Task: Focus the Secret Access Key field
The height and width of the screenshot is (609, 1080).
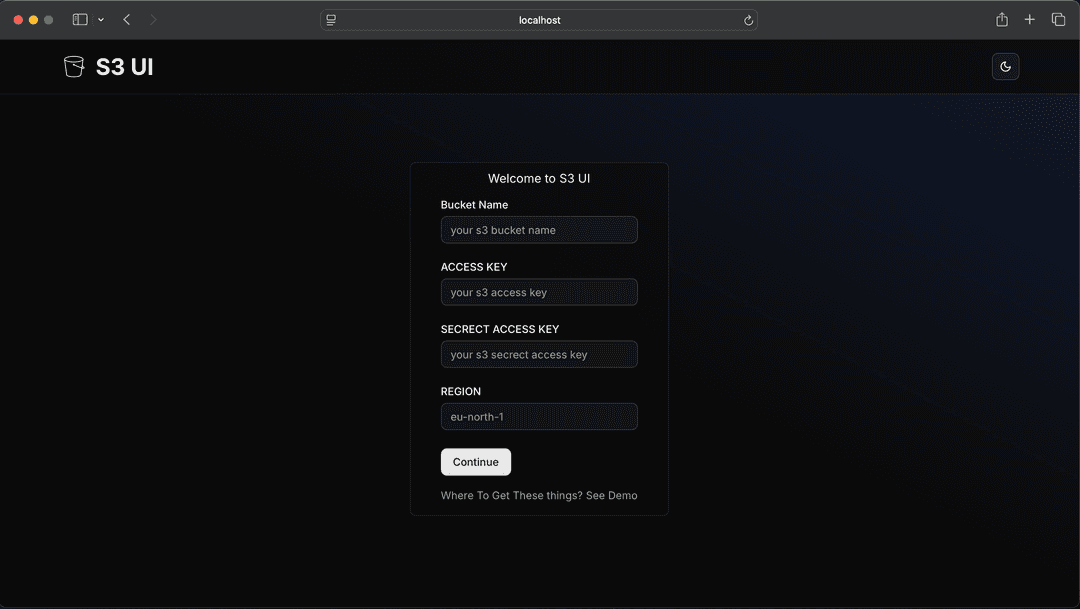Action: pyautogui.click(x=539, y=354)
